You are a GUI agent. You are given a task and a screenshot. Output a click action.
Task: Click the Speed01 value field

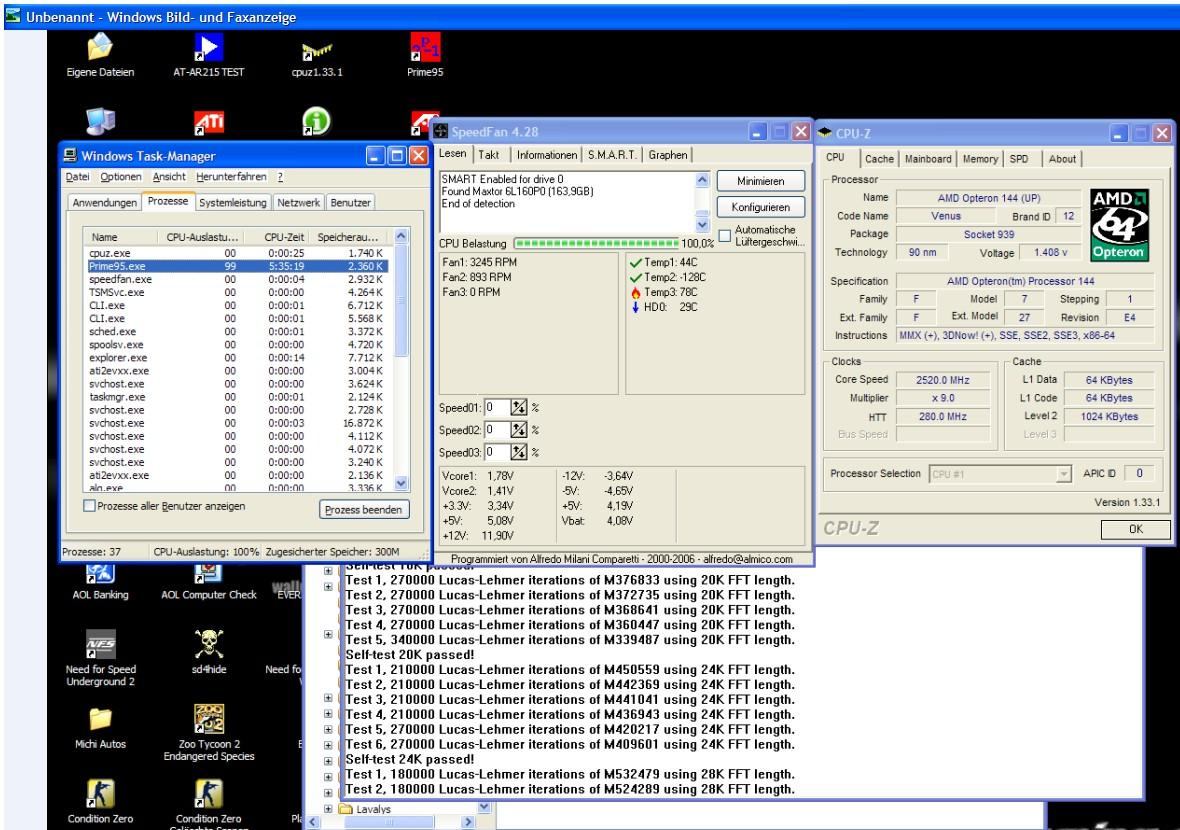coord(497,407)
